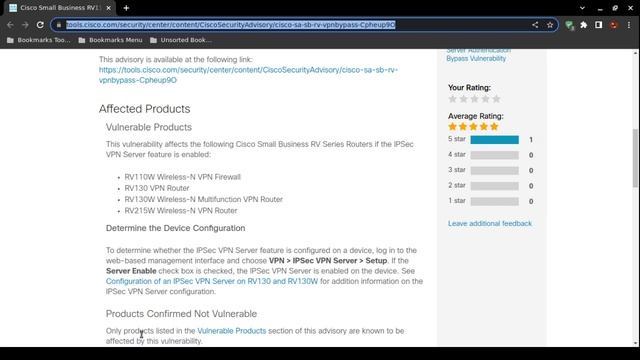Image resolution: width=640 pixels, height=360 pixels.
Task: Click the 5 star rating bar
Action: pyautogui.click(x=494, y=140)
